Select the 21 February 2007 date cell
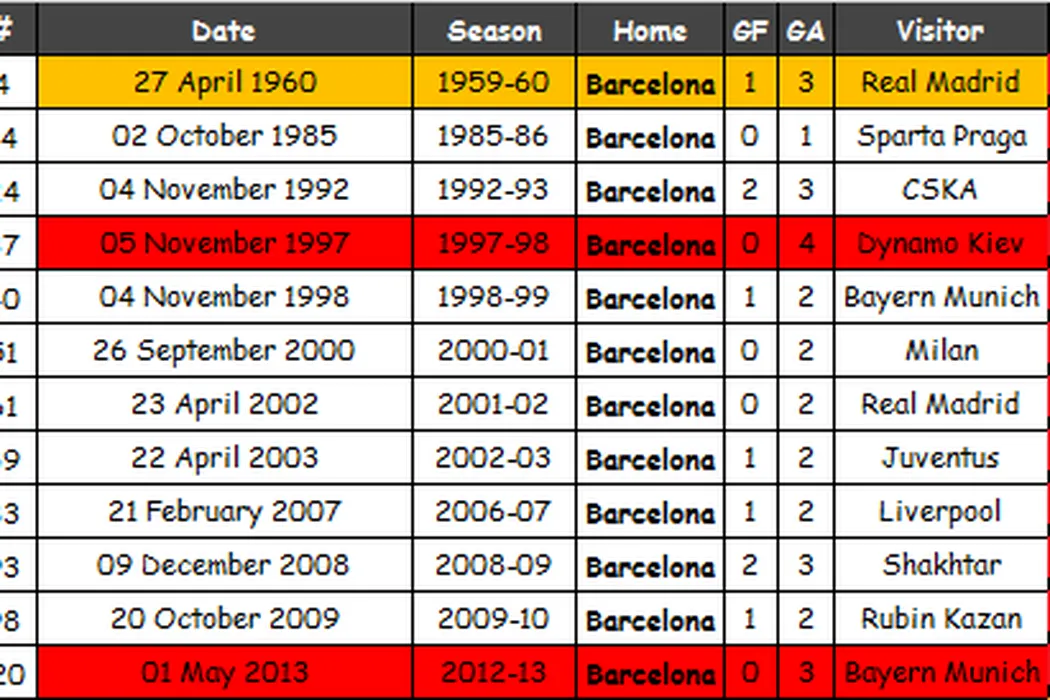The image size is (1050, 700). click(224, 512)
